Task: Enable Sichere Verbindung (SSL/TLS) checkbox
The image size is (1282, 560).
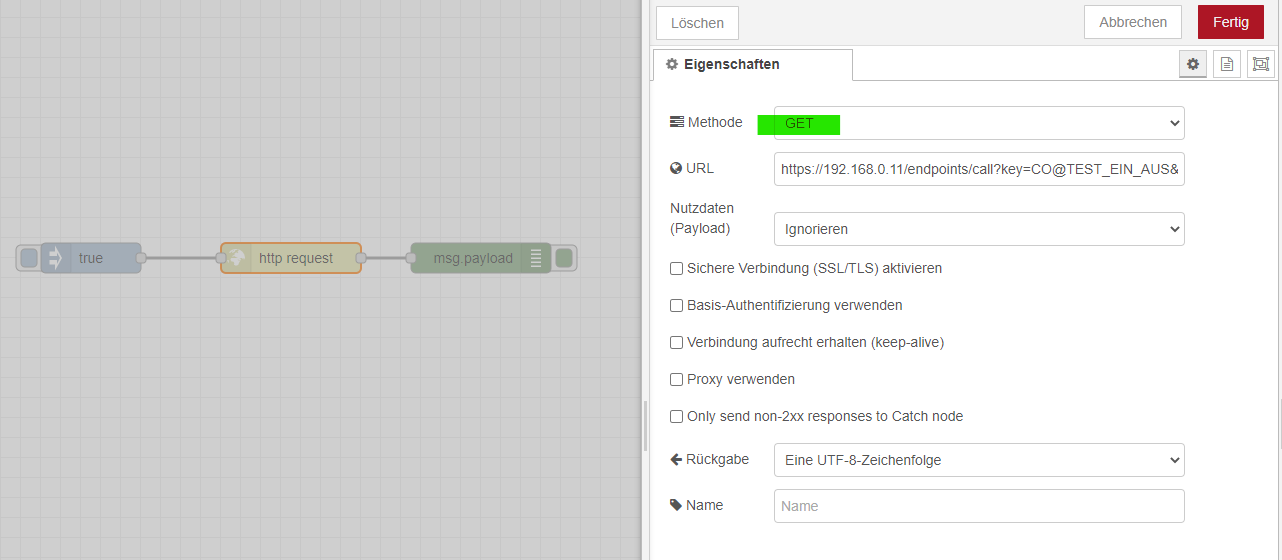Action: [x=677, y=268]
